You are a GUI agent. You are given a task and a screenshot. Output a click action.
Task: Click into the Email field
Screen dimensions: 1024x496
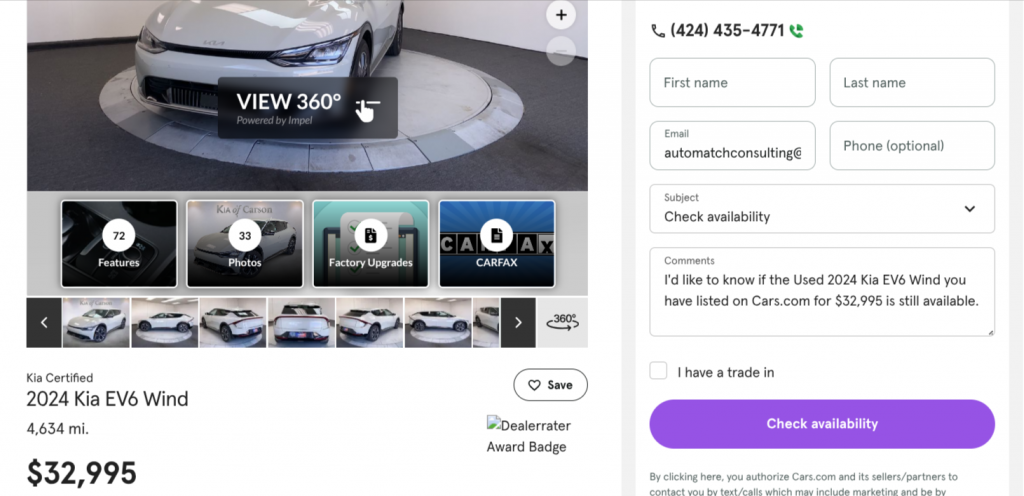click(x=732, y=146)
